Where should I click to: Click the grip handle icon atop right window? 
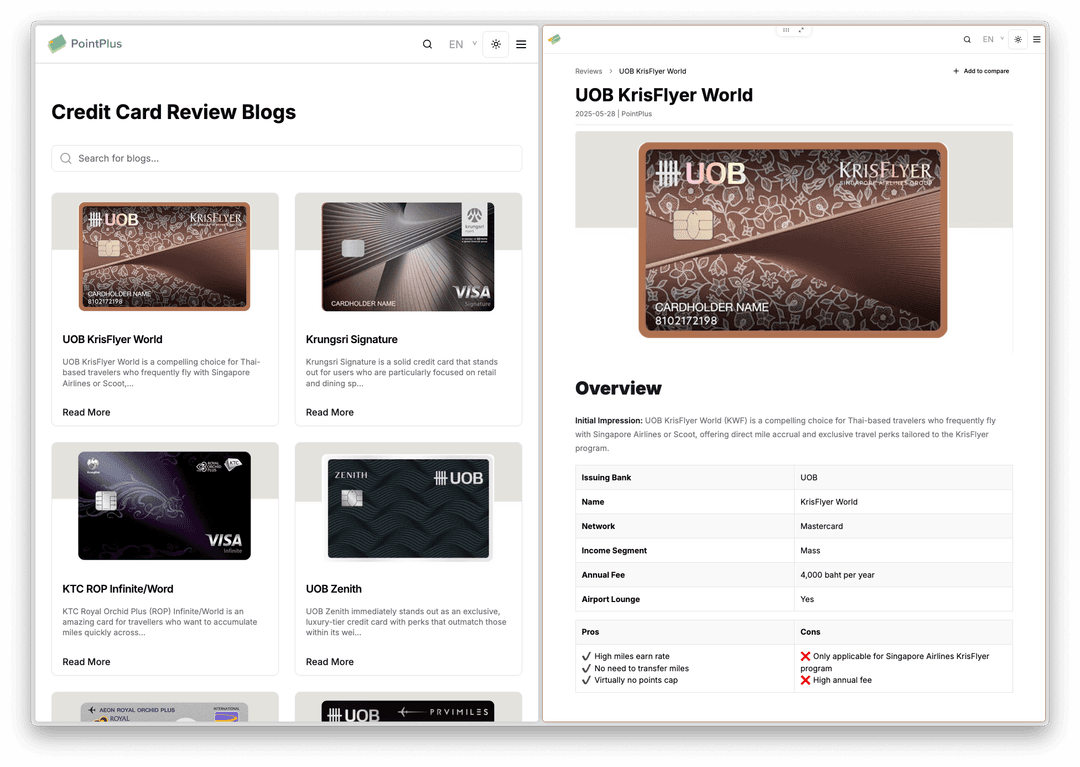(x=786, y=30)
